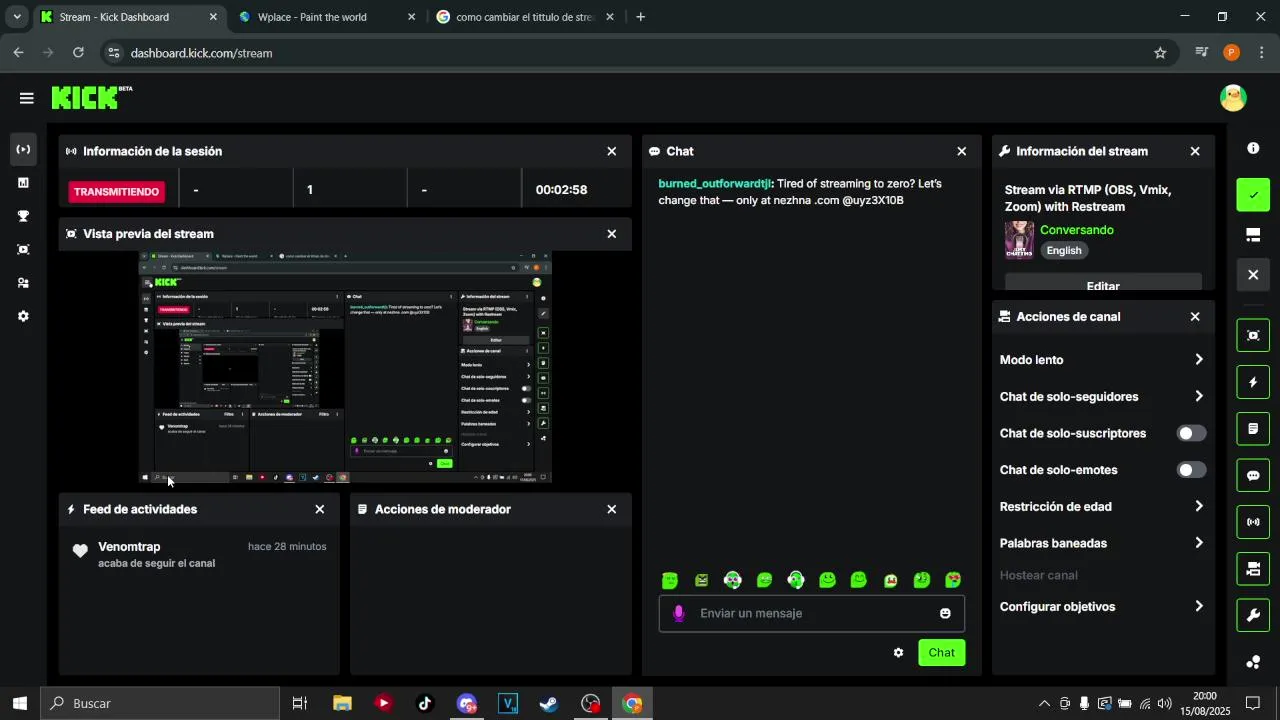Toggle Chat de solo-emotes switch

[x=1191, y=470]
